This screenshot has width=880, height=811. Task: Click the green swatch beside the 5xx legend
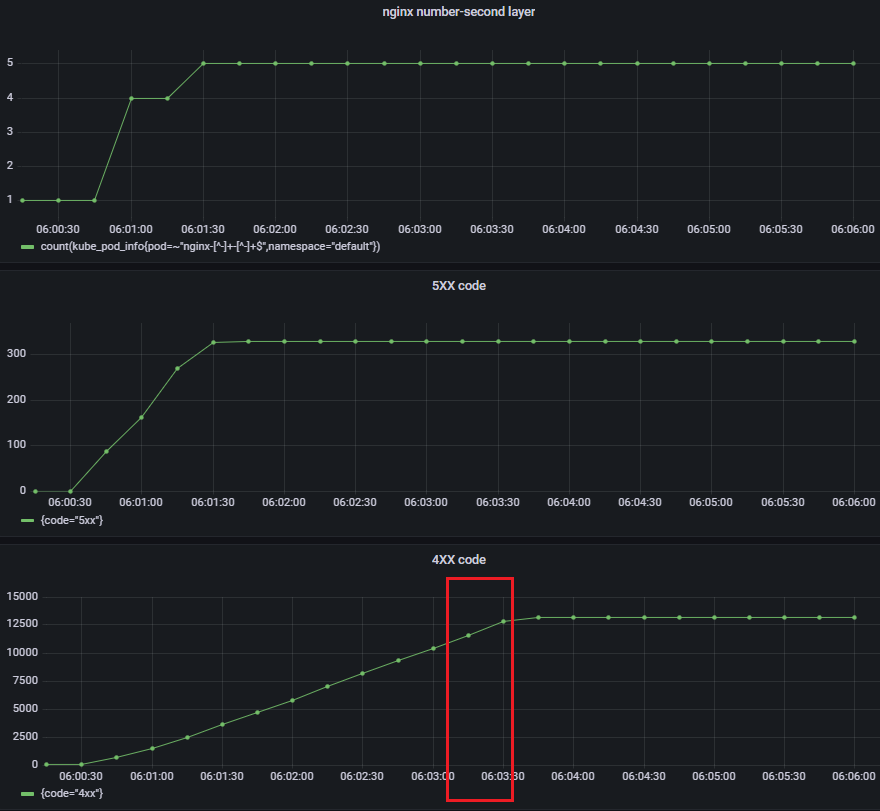click(27, 520)
